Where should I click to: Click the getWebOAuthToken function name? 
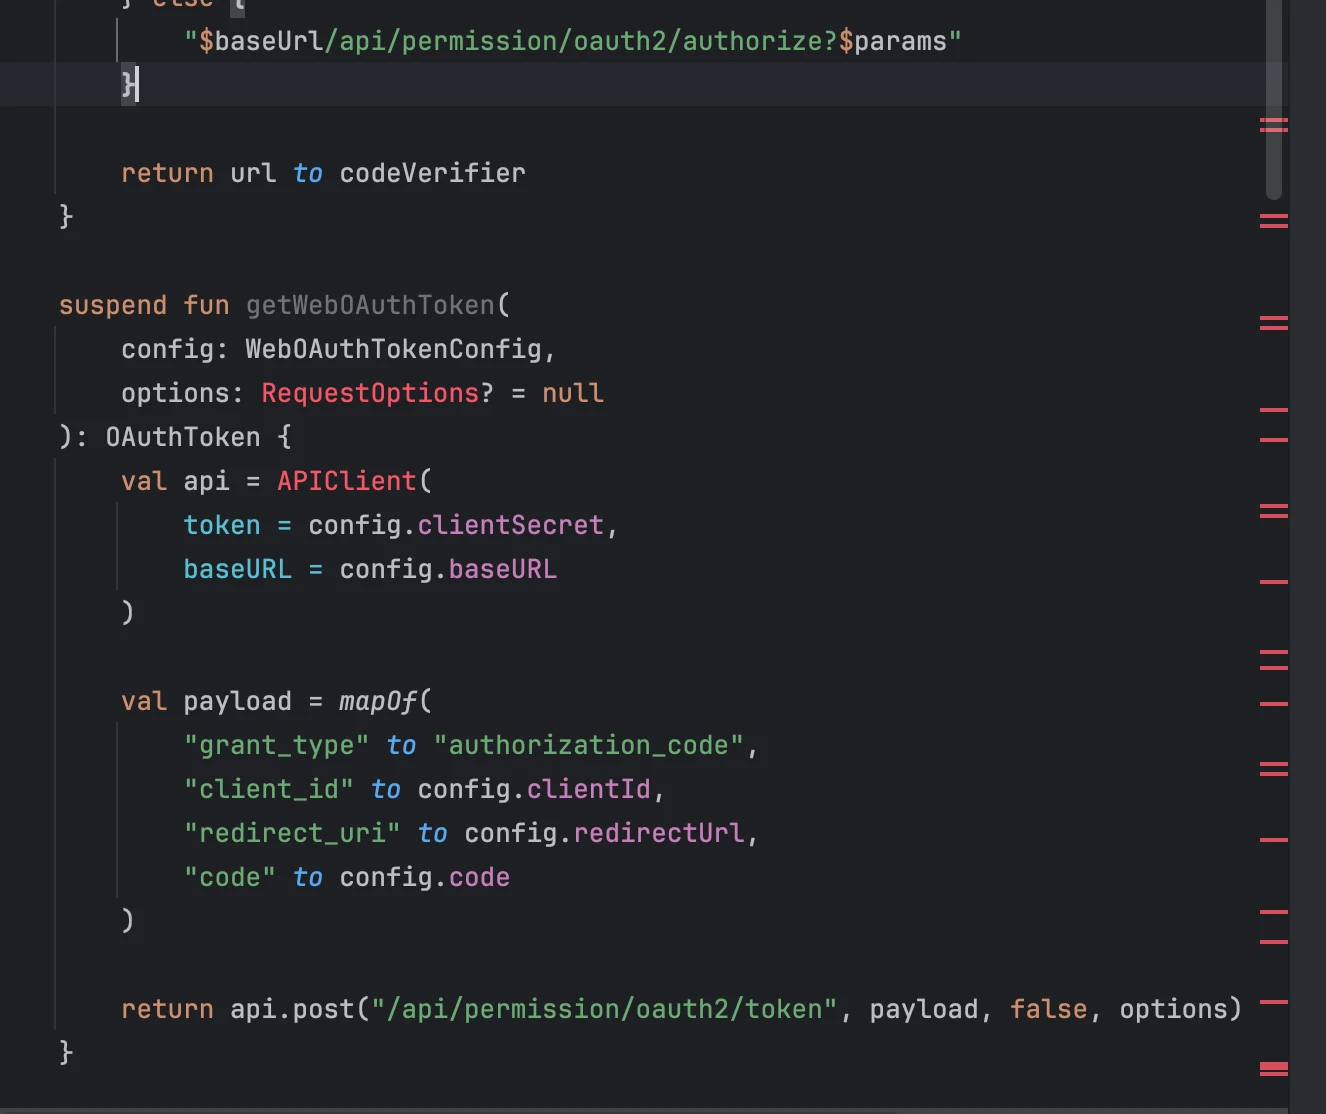coord(370,305)
